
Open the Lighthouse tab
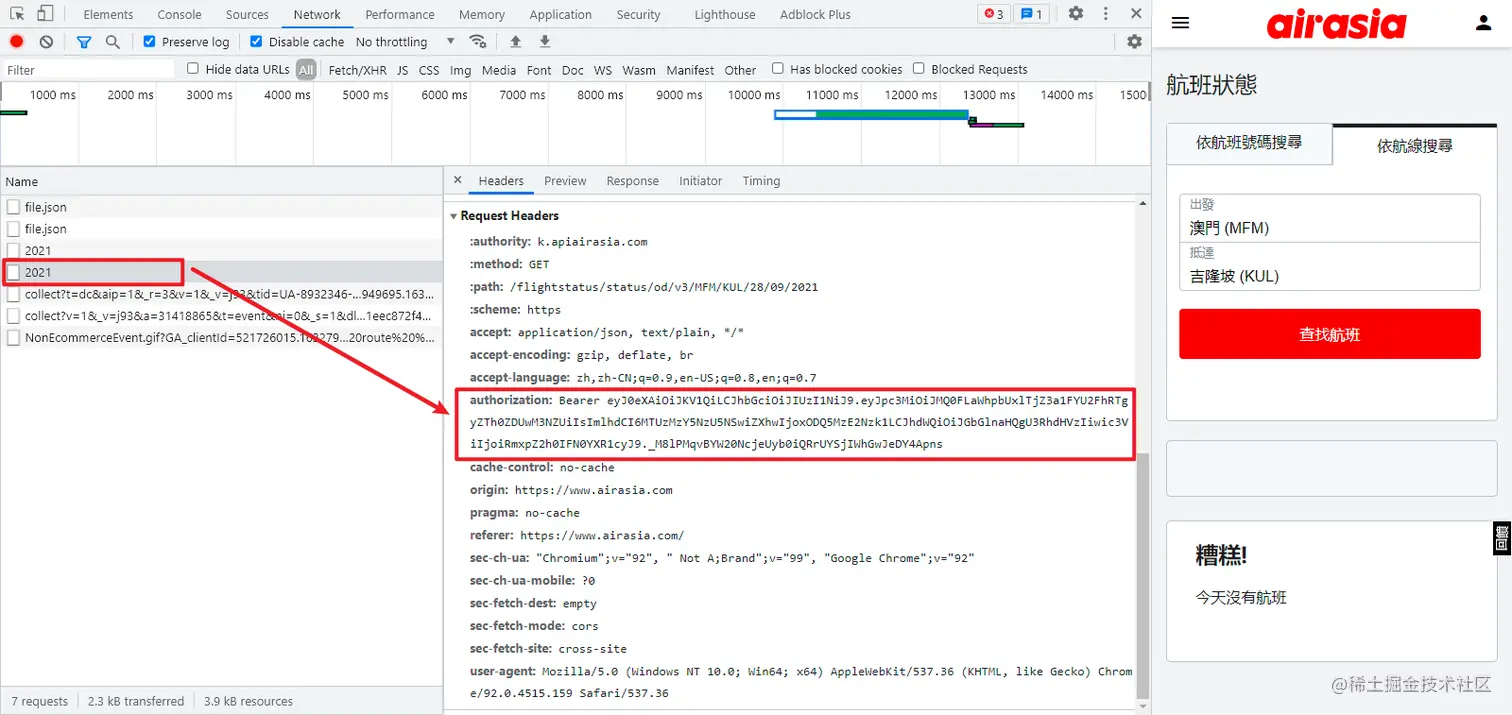725,15
